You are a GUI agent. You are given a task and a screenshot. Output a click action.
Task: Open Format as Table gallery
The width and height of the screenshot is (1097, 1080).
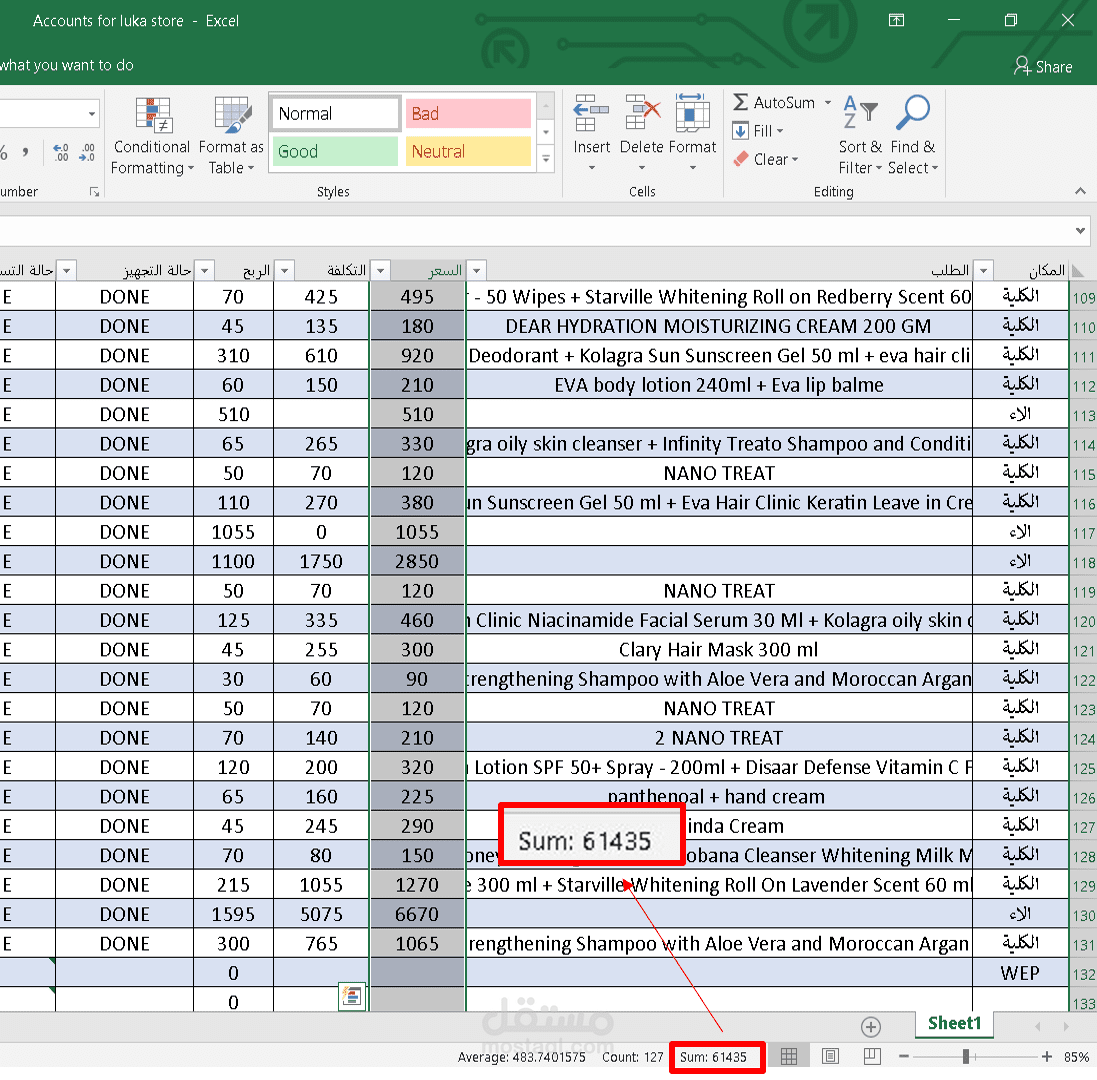coord(231,136)
